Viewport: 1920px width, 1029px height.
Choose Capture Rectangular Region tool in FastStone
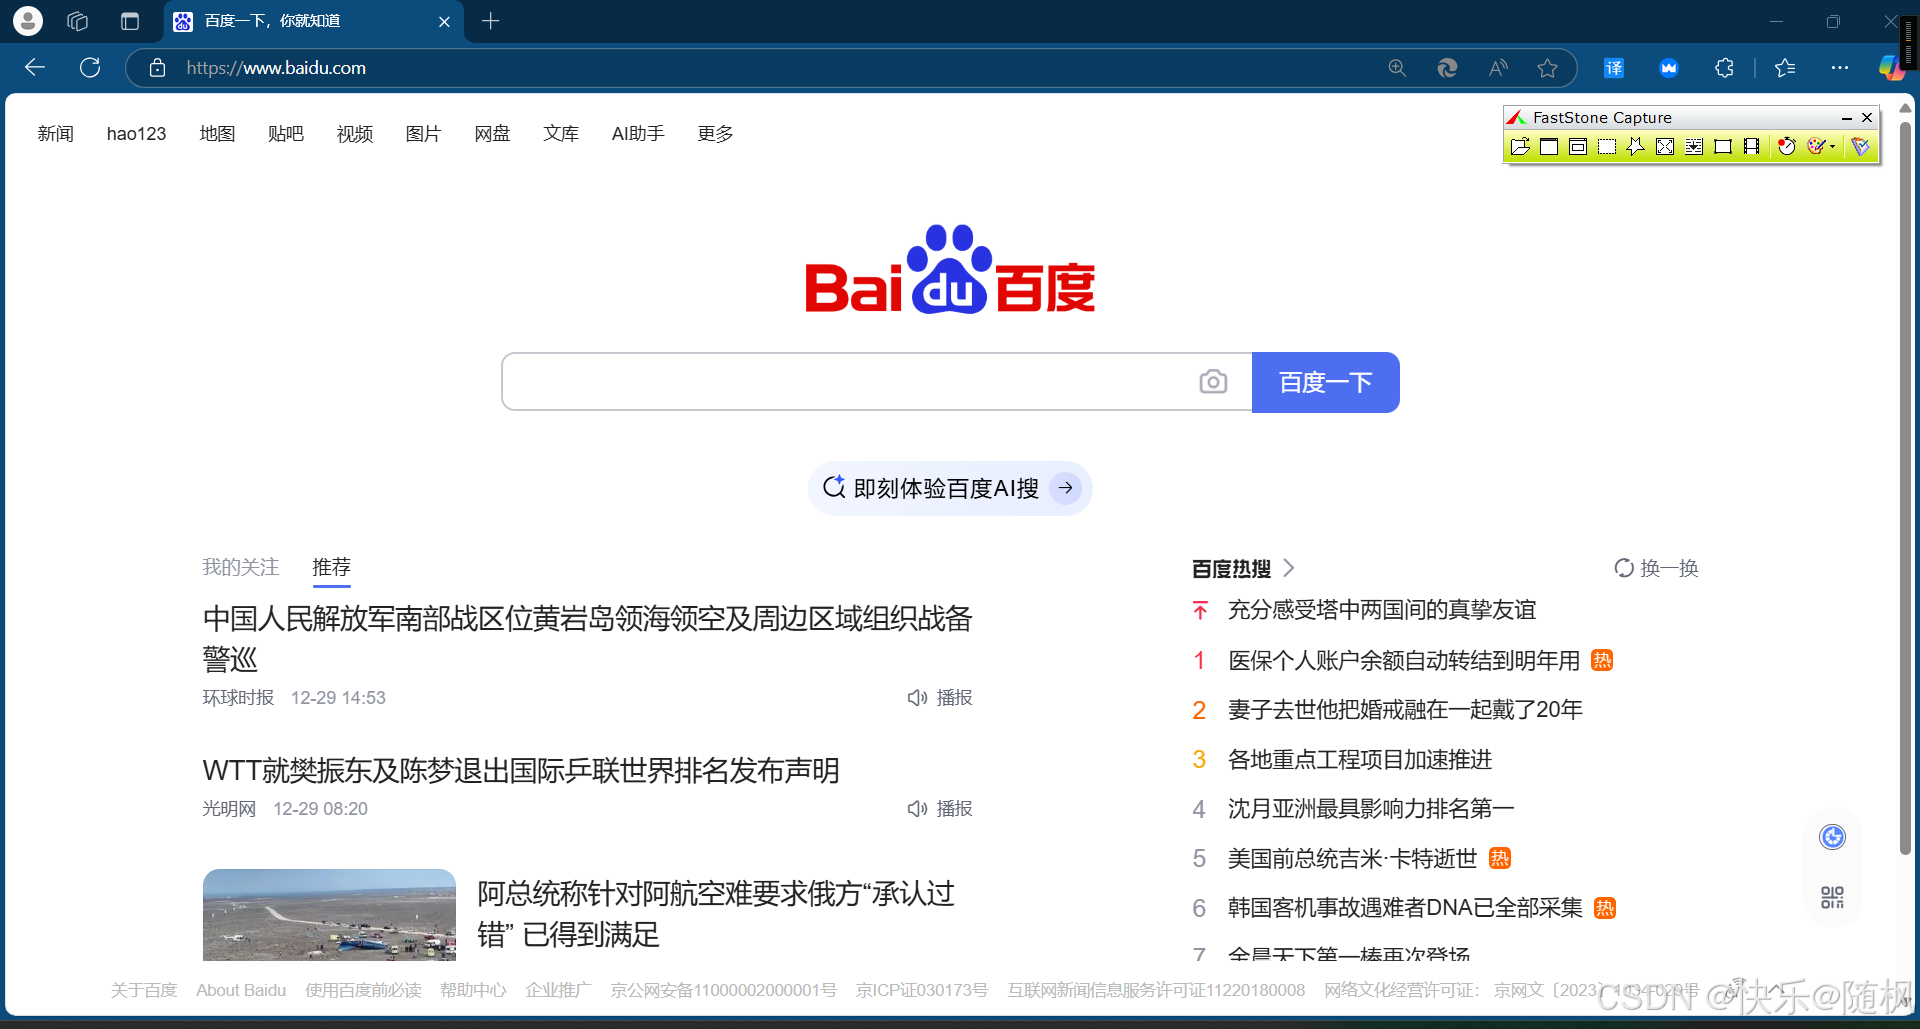(1607, 147)
